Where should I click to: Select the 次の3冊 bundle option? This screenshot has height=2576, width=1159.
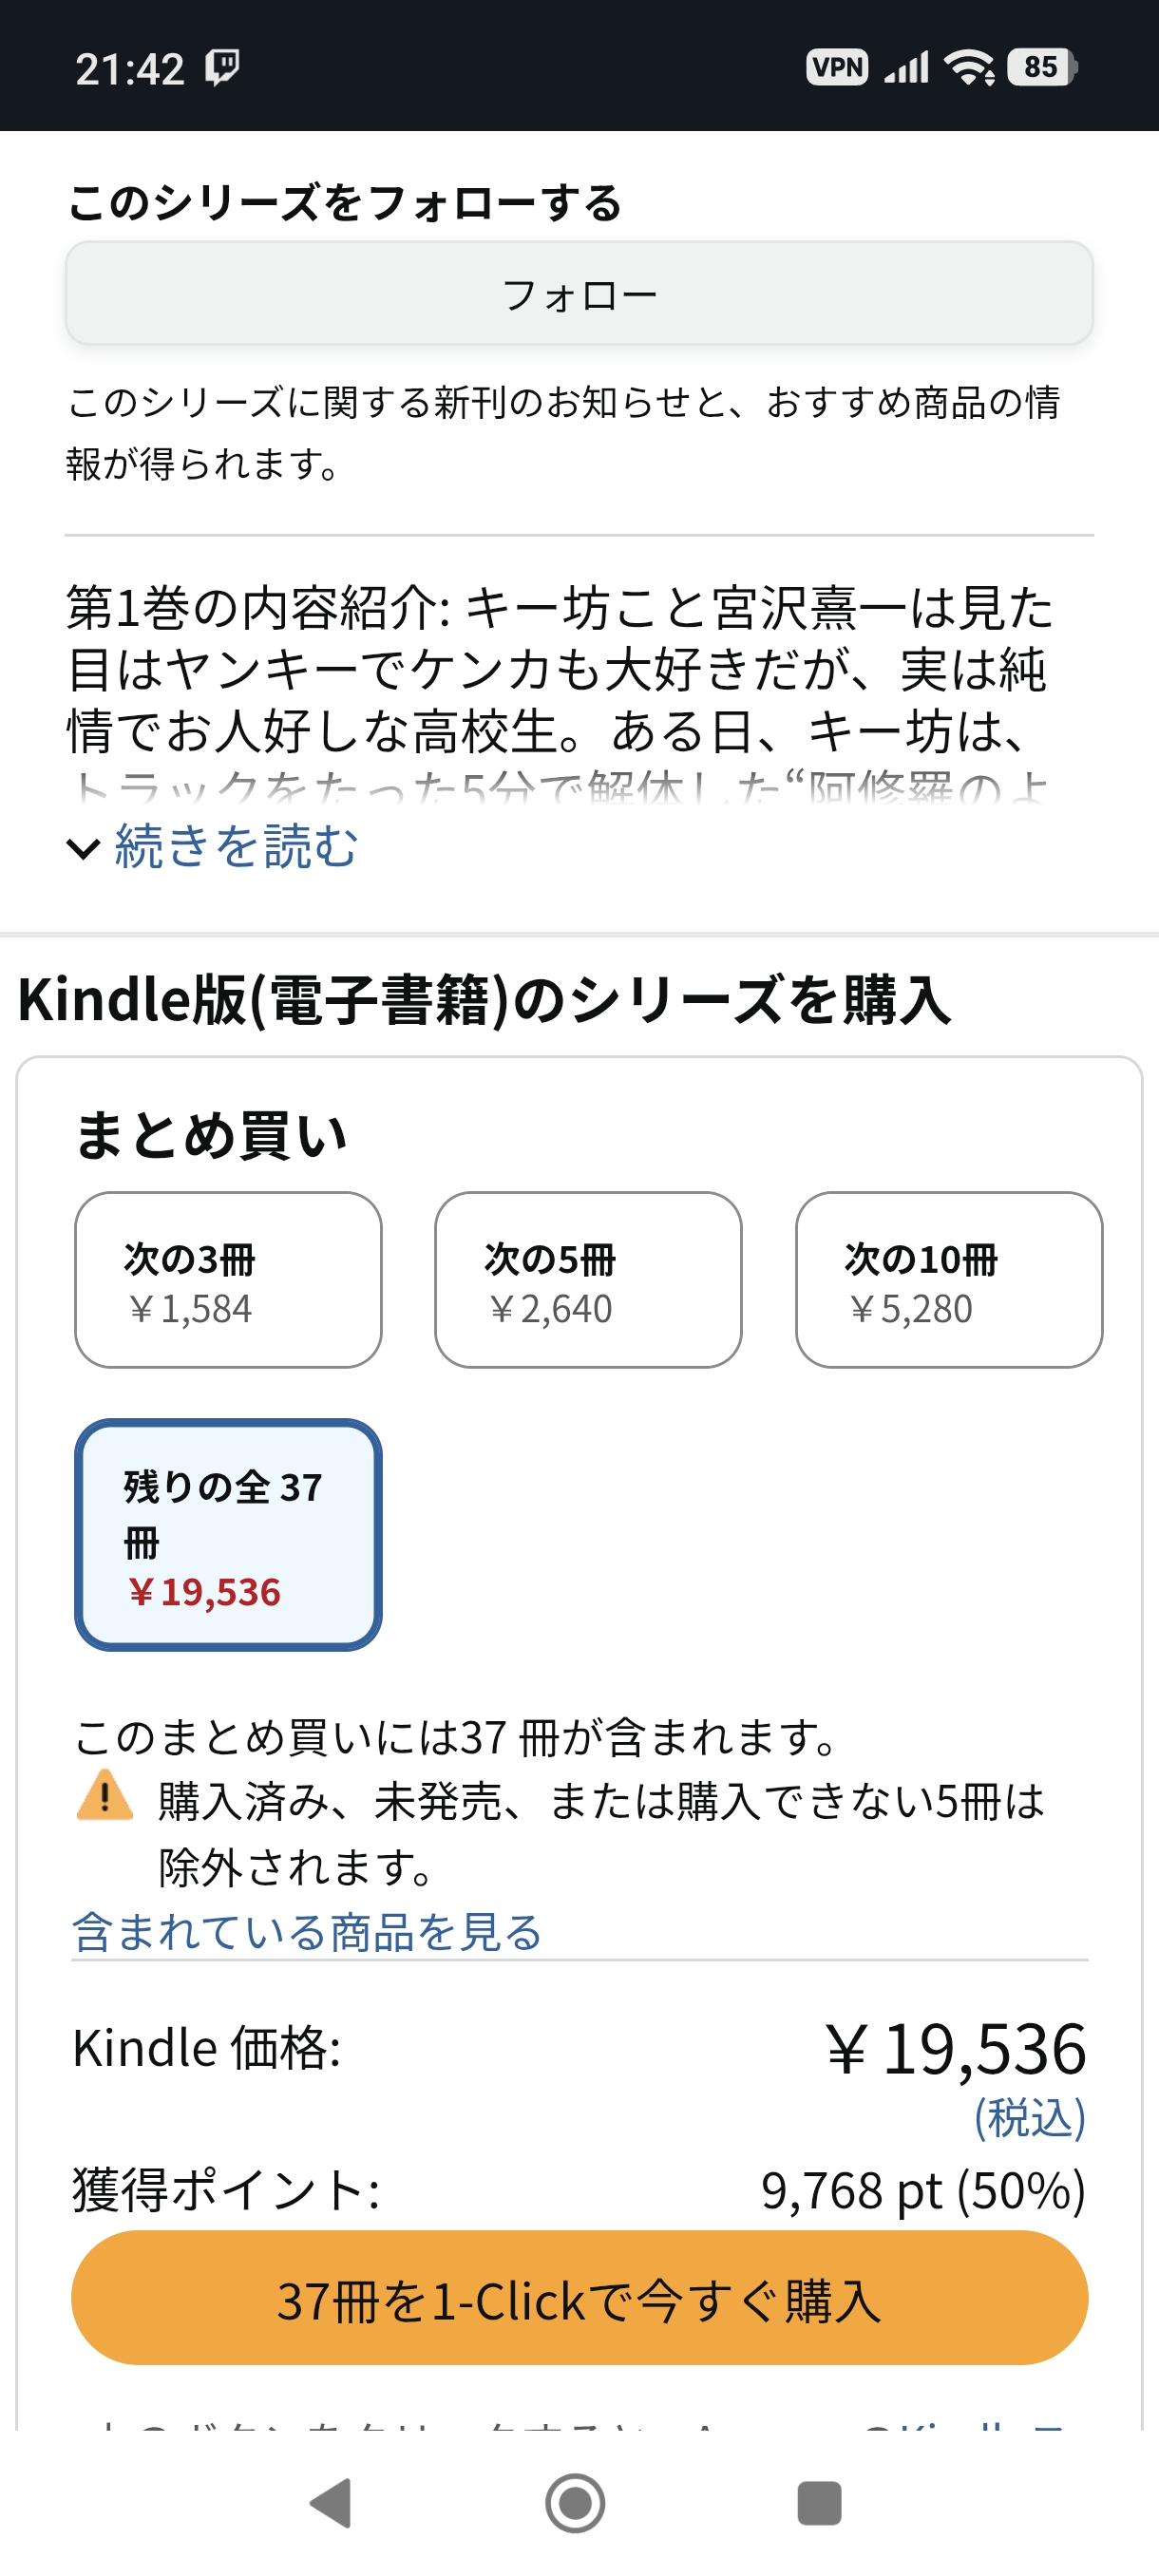(x=228, y=1280)
